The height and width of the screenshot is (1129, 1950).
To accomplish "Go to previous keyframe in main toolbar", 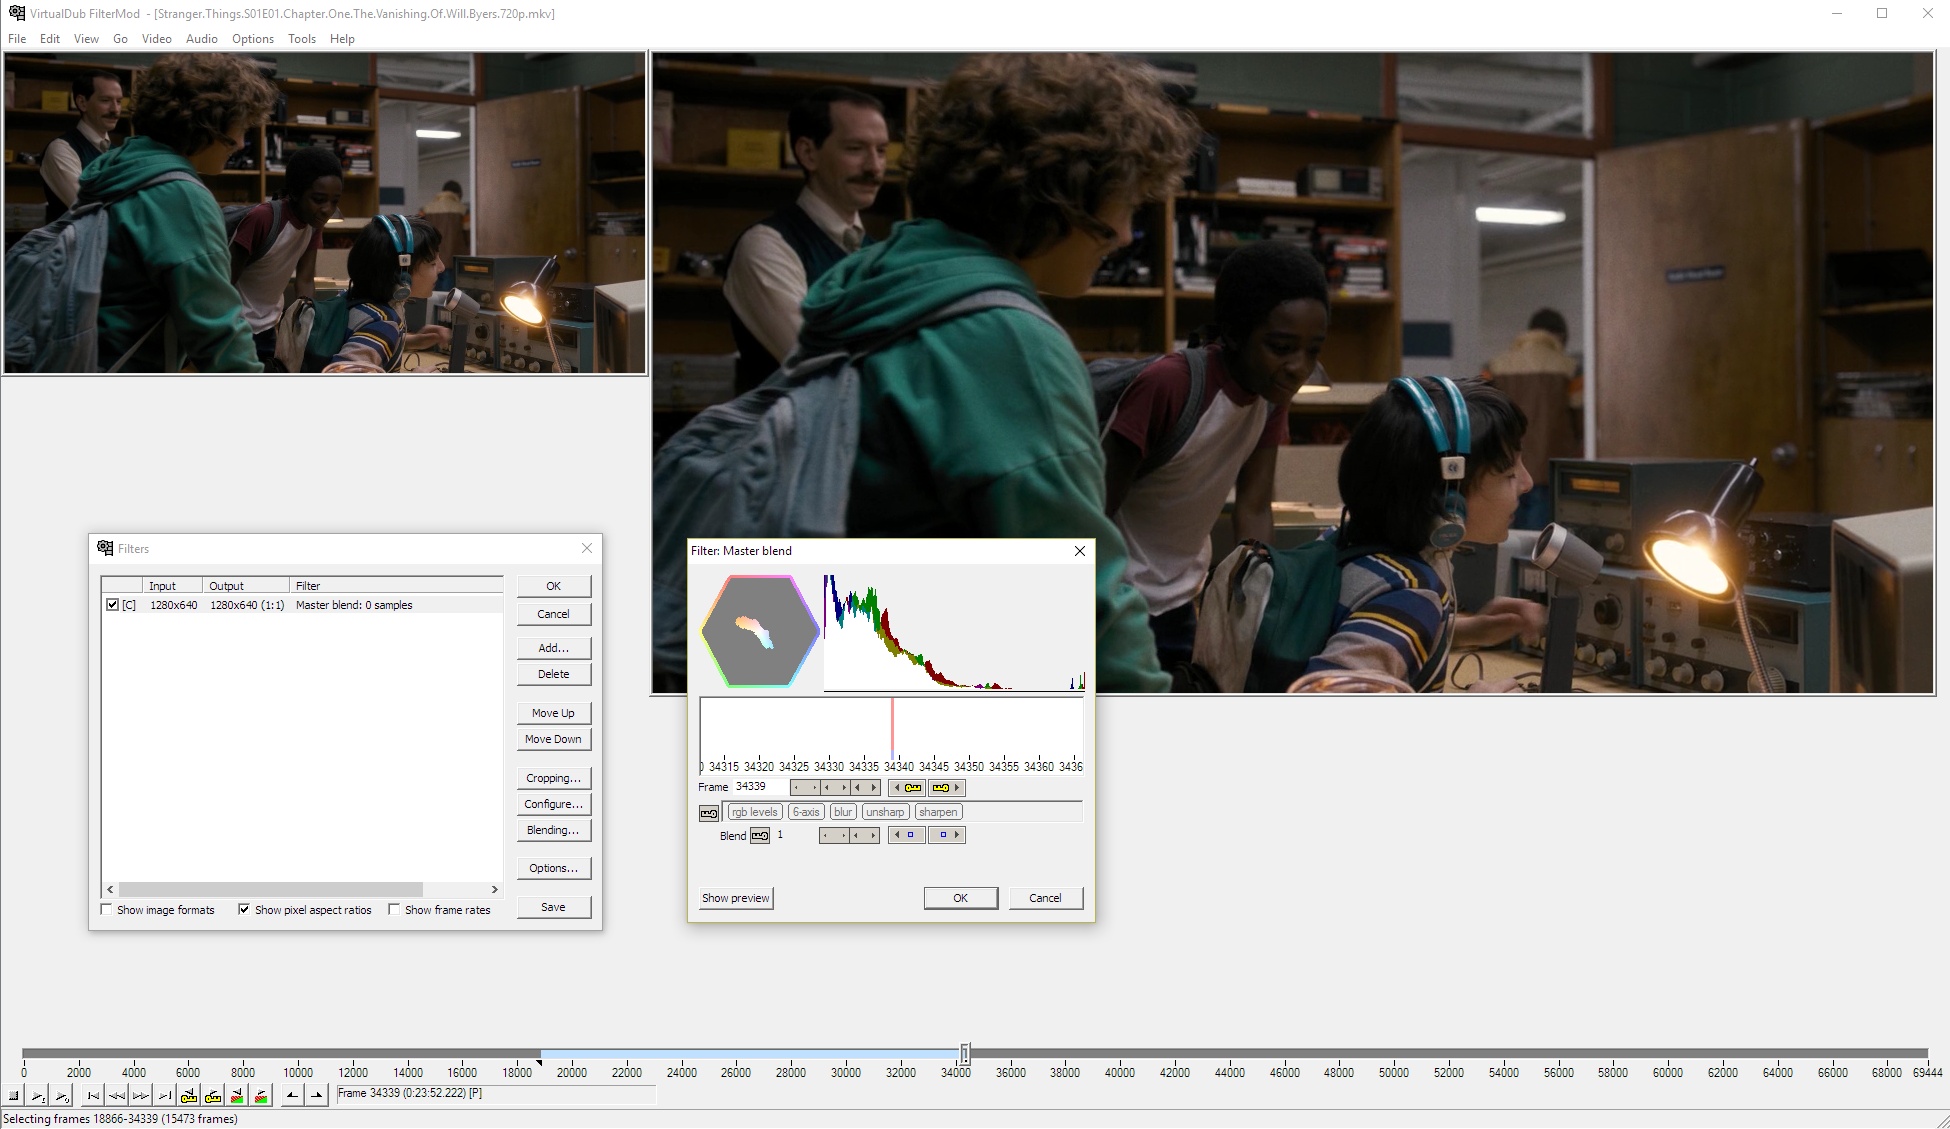I will pyautogui.click(x=189, y=1095).
